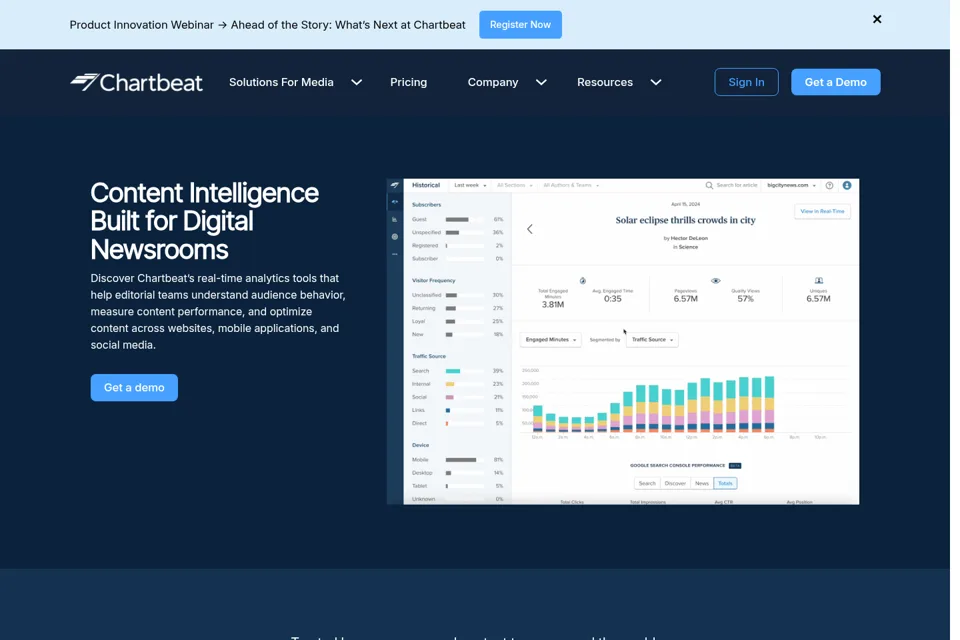
Task: Expand the Resources chevron arrow
Action: 656,82
